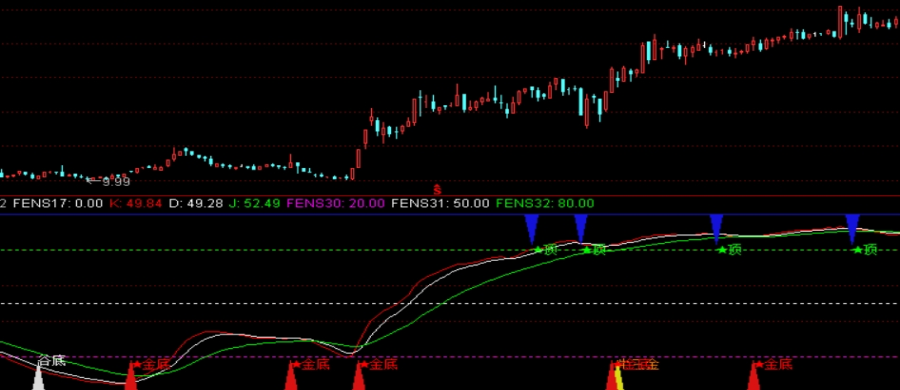Select the D: 49.28 indicator label
This screenshot has height=390, width=900.
[x=196, y=203]
